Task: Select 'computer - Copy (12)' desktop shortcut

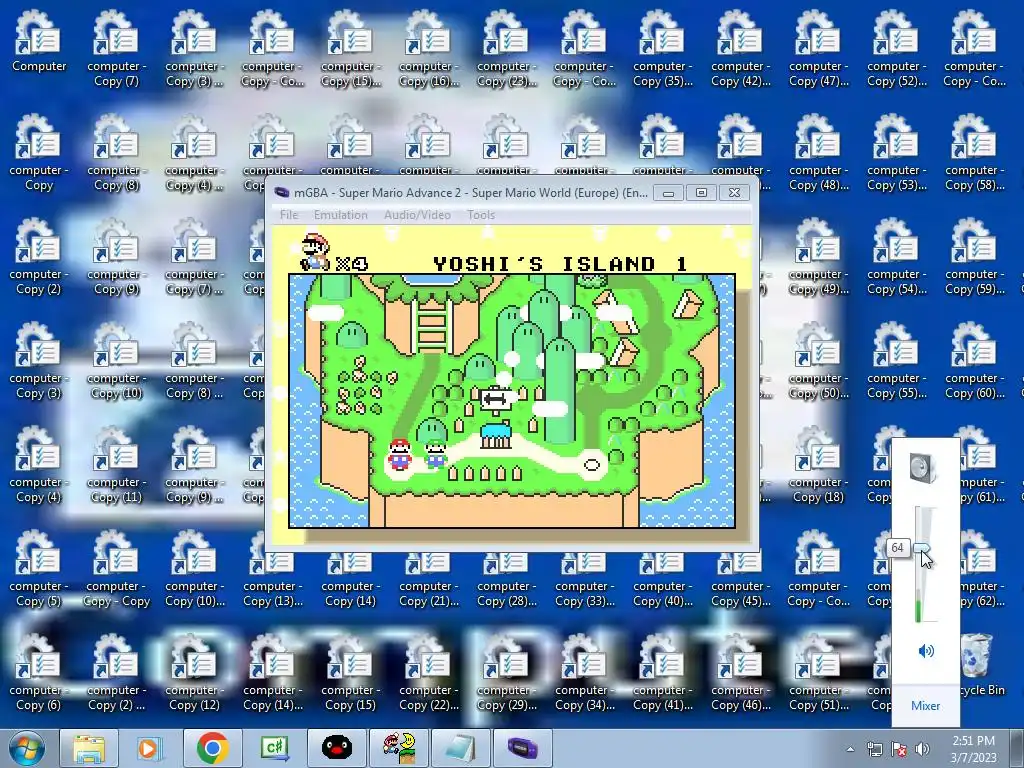Action: click(194, 672)
